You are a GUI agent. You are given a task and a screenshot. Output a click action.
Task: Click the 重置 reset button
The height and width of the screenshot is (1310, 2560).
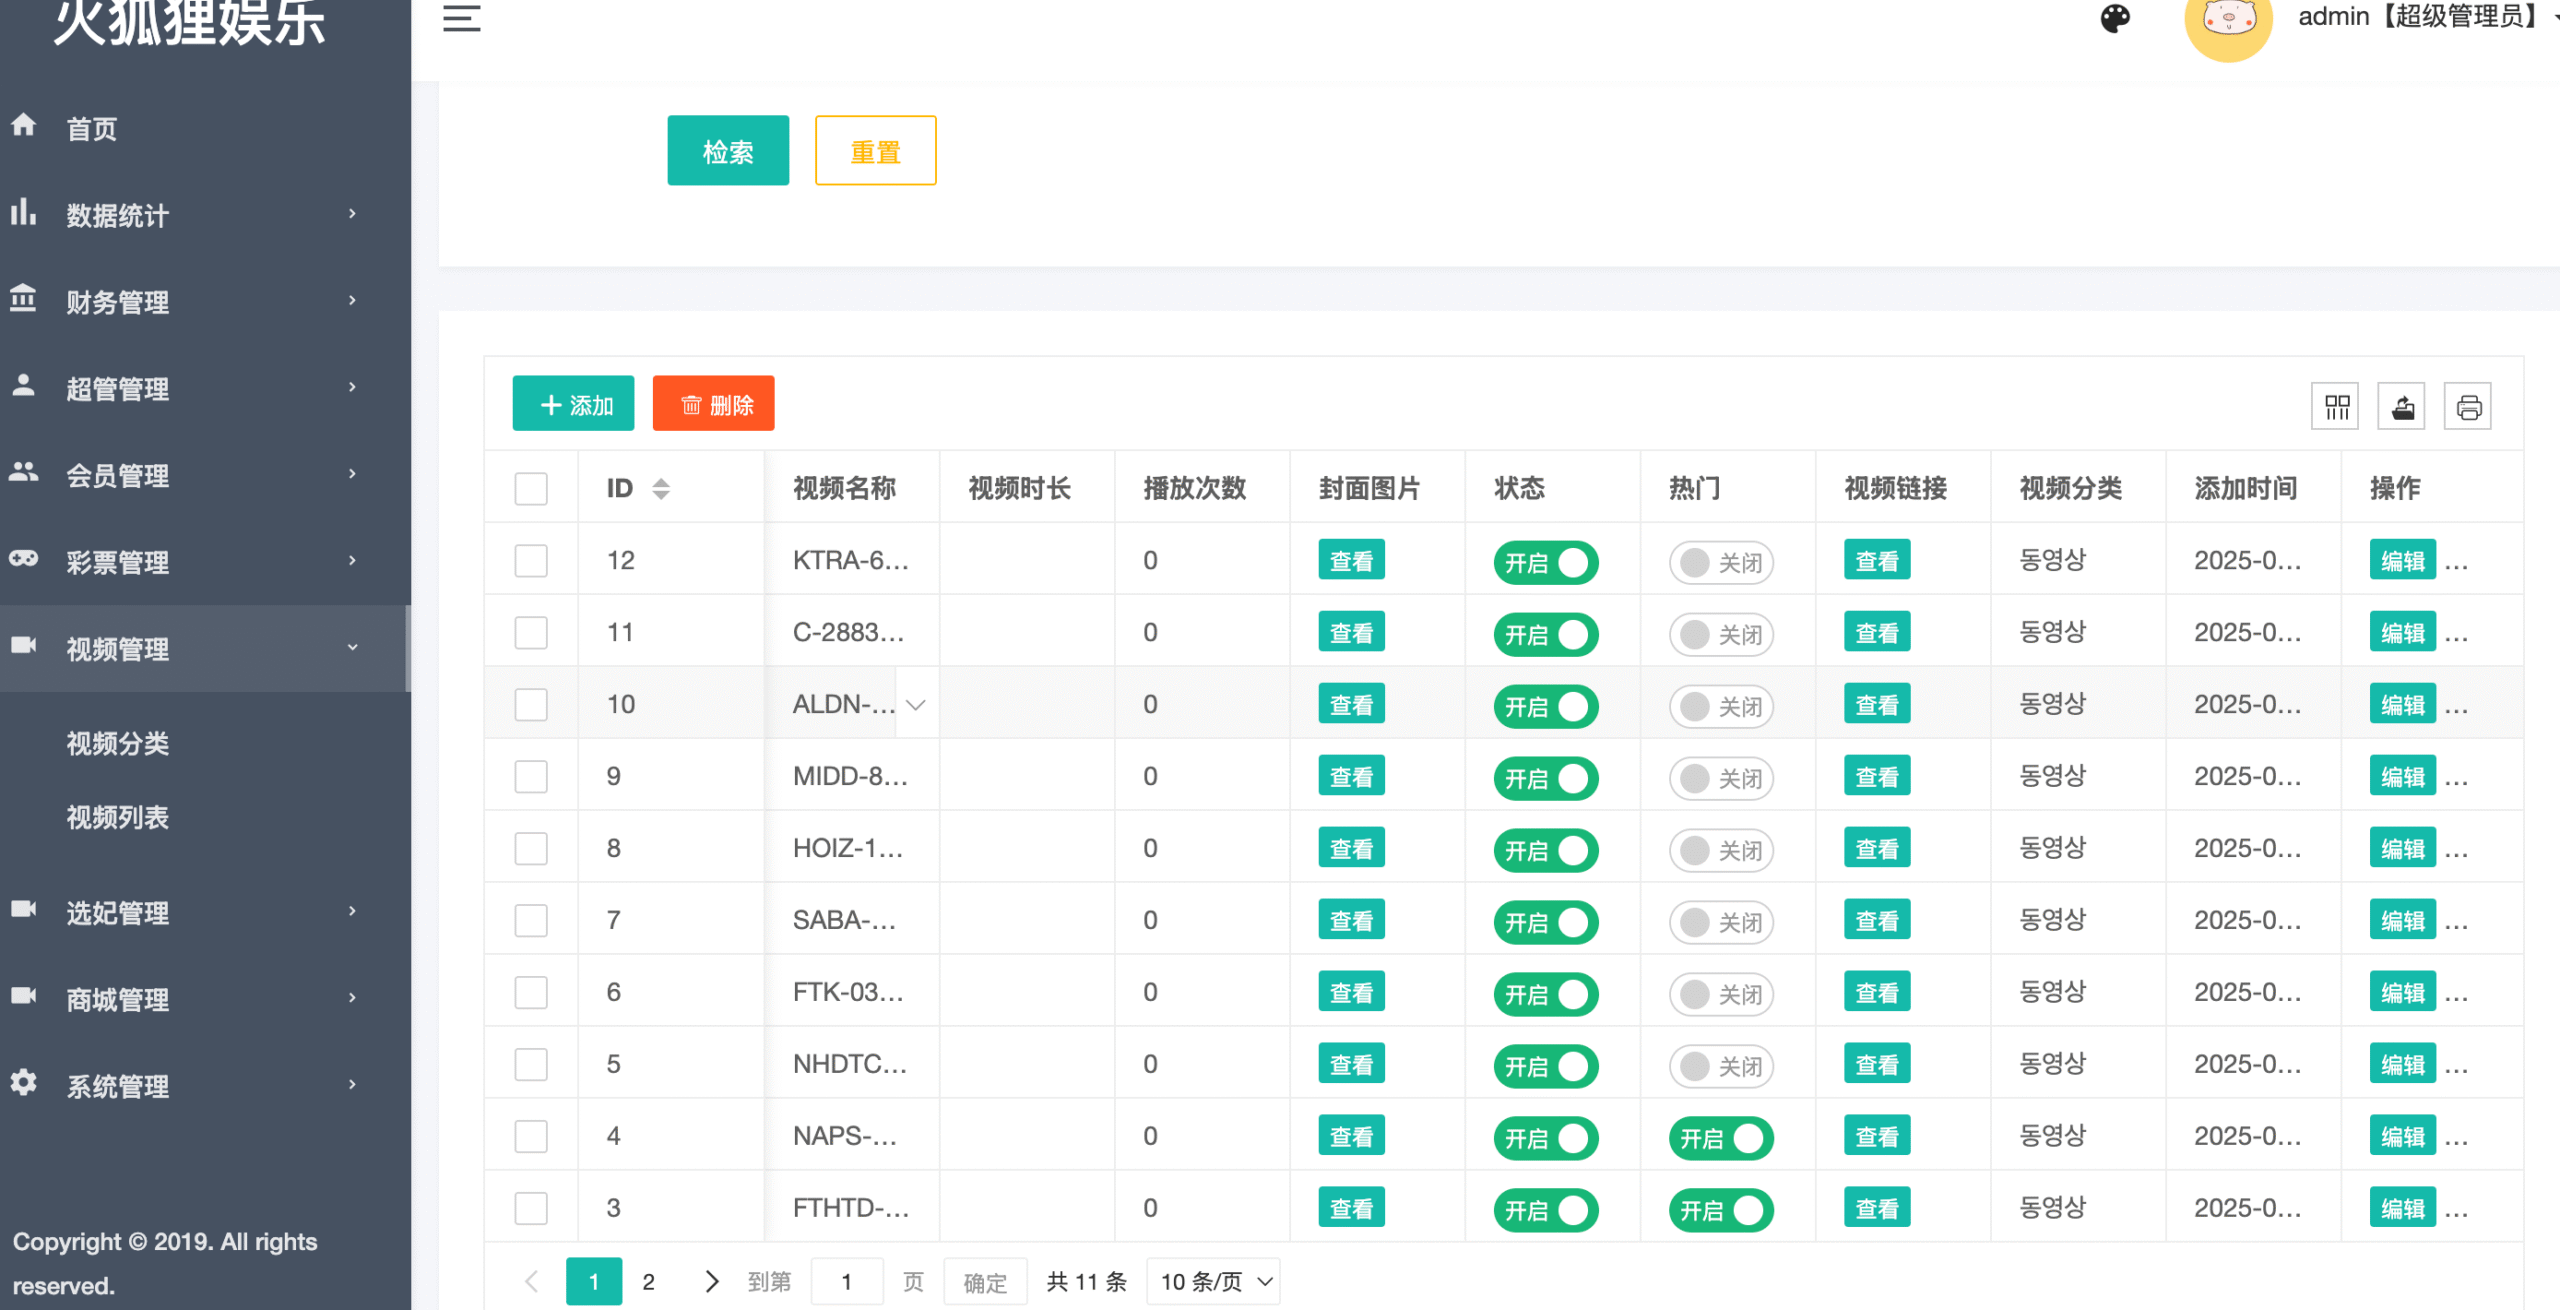[x=876, y=151]
